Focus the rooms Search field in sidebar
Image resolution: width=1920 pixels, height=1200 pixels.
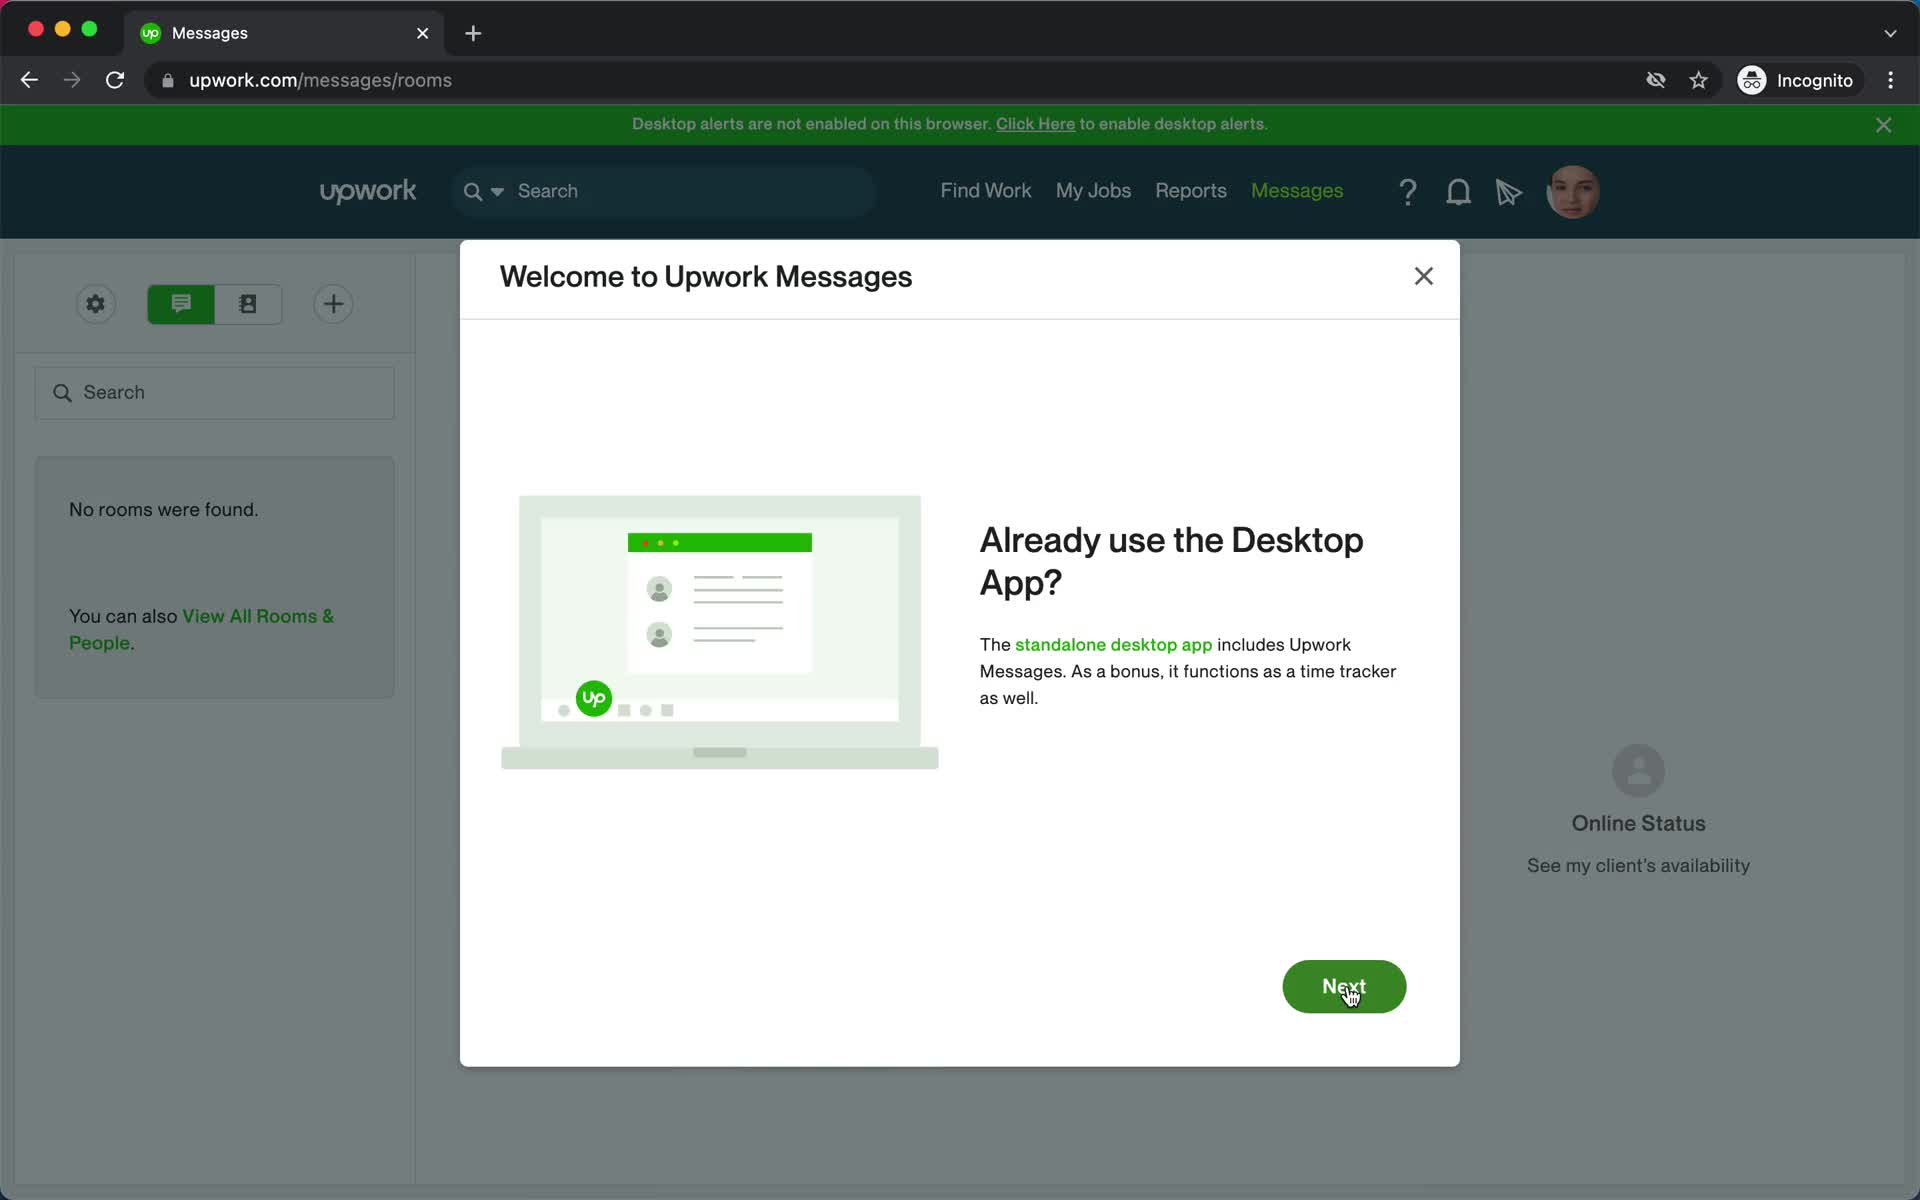pyautogui.click(x=215, y=393)
